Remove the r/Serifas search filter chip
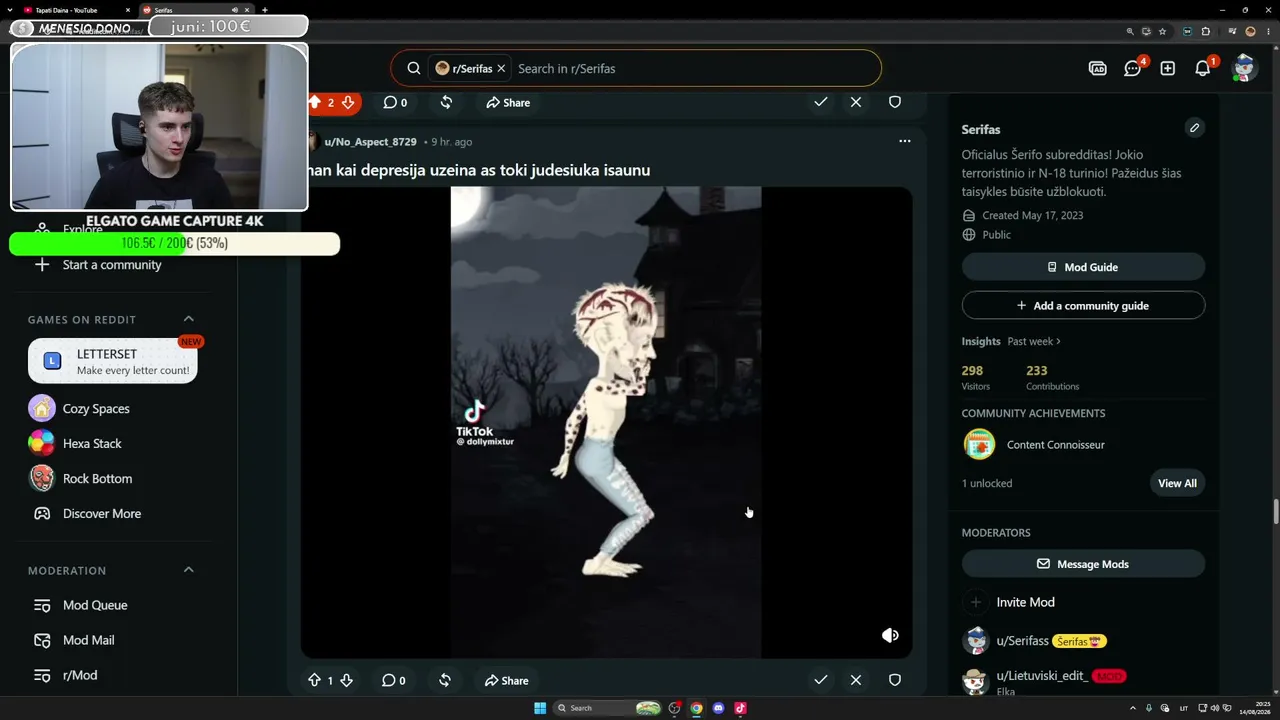The height and width of the screenshot is (720, 1280). pyautogui.click(x=501, y=68)
